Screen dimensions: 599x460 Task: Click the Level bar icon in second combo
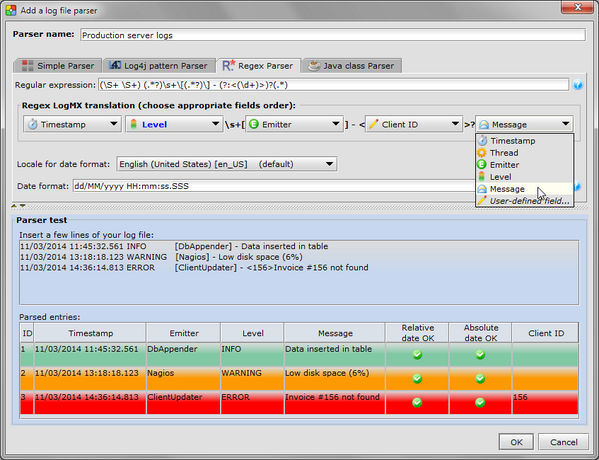[133, 124]
